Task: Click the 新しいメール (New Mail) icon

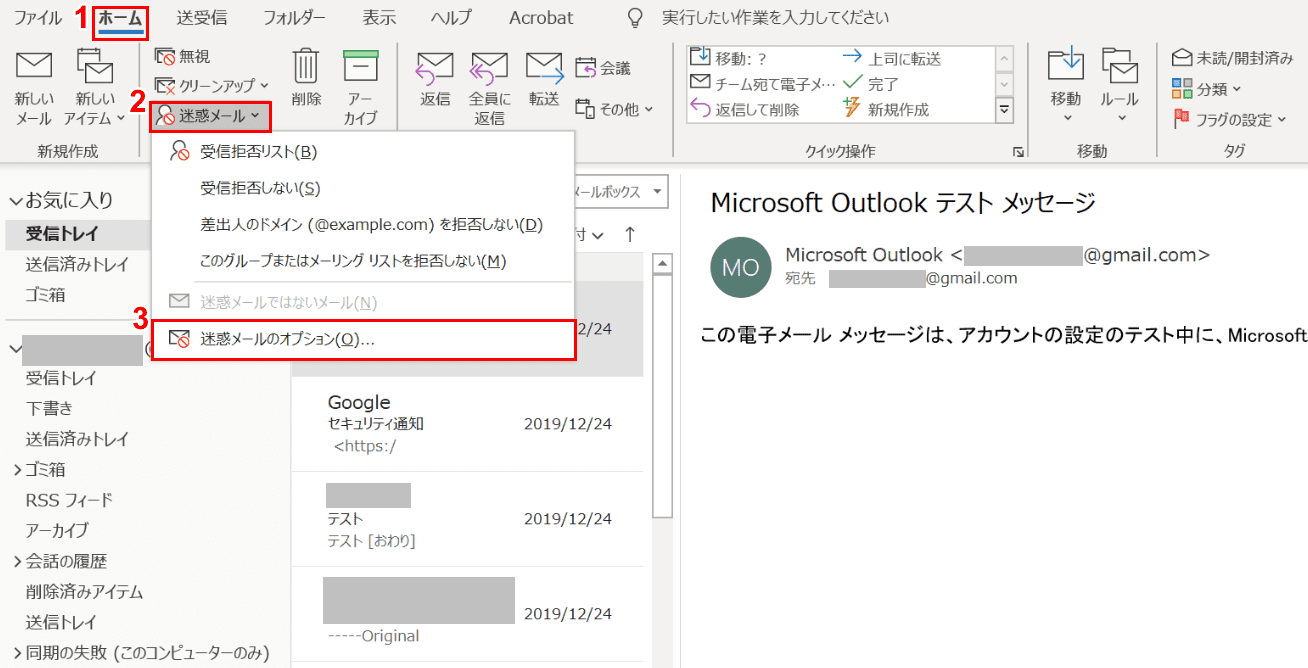Action: (x=34, y=68)
